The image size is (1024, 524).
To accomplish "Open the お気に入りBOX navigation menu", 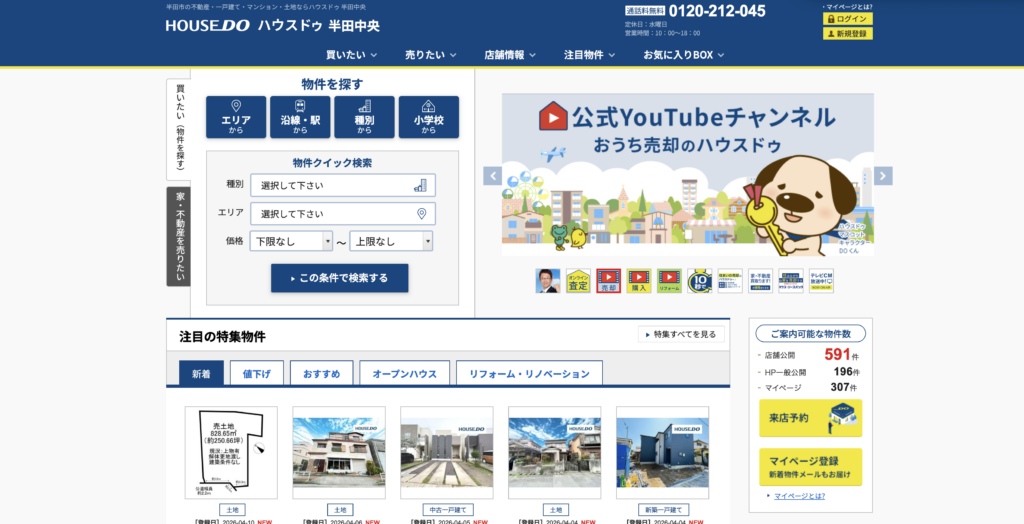I will point(684,55).
